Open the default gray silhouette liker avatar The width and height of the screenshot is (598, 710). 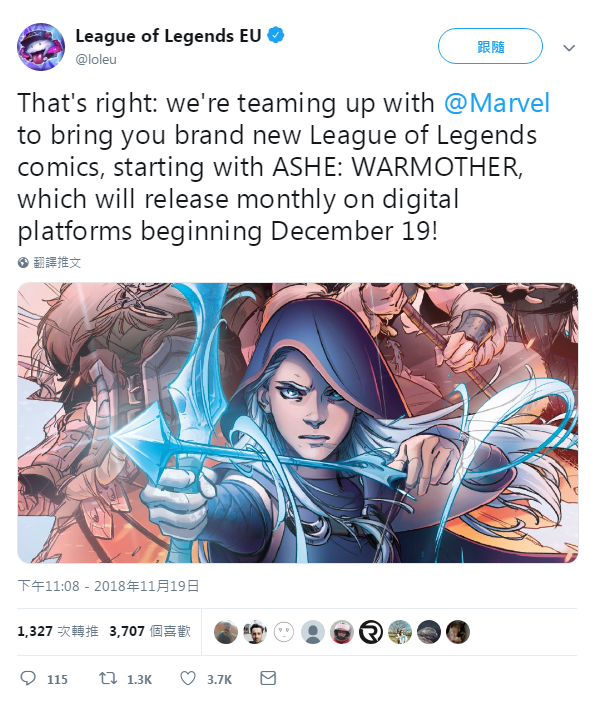tap(313, 632)
